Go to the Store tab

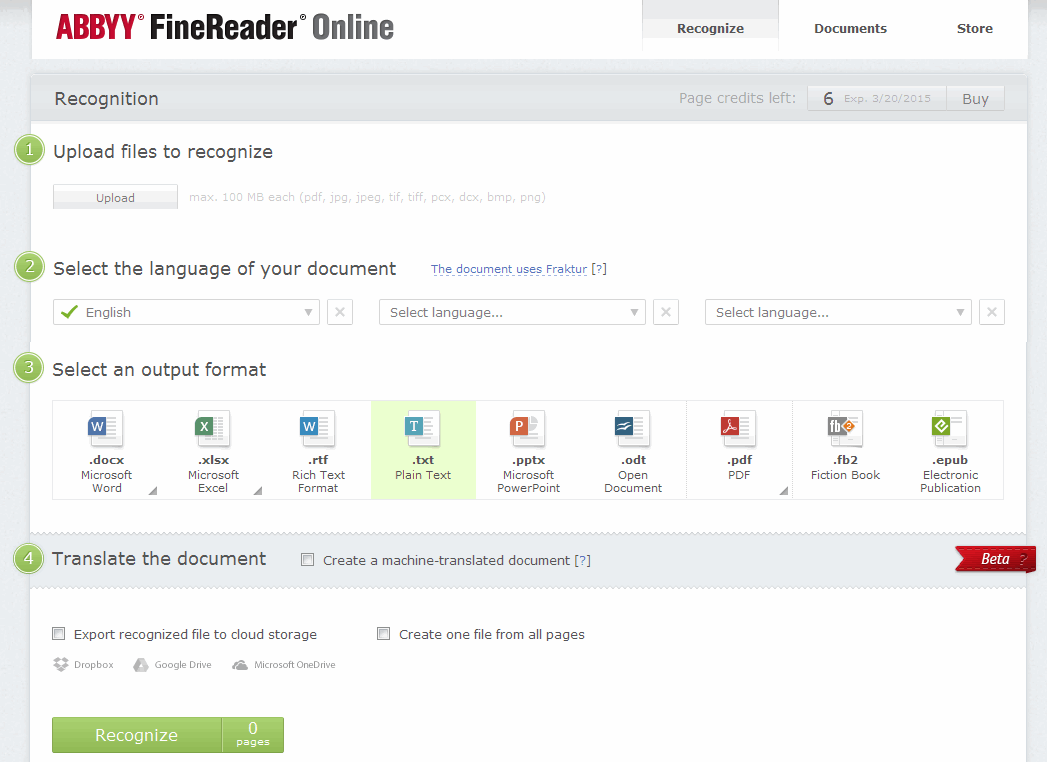pyautogui.click(x=974, y=28)
